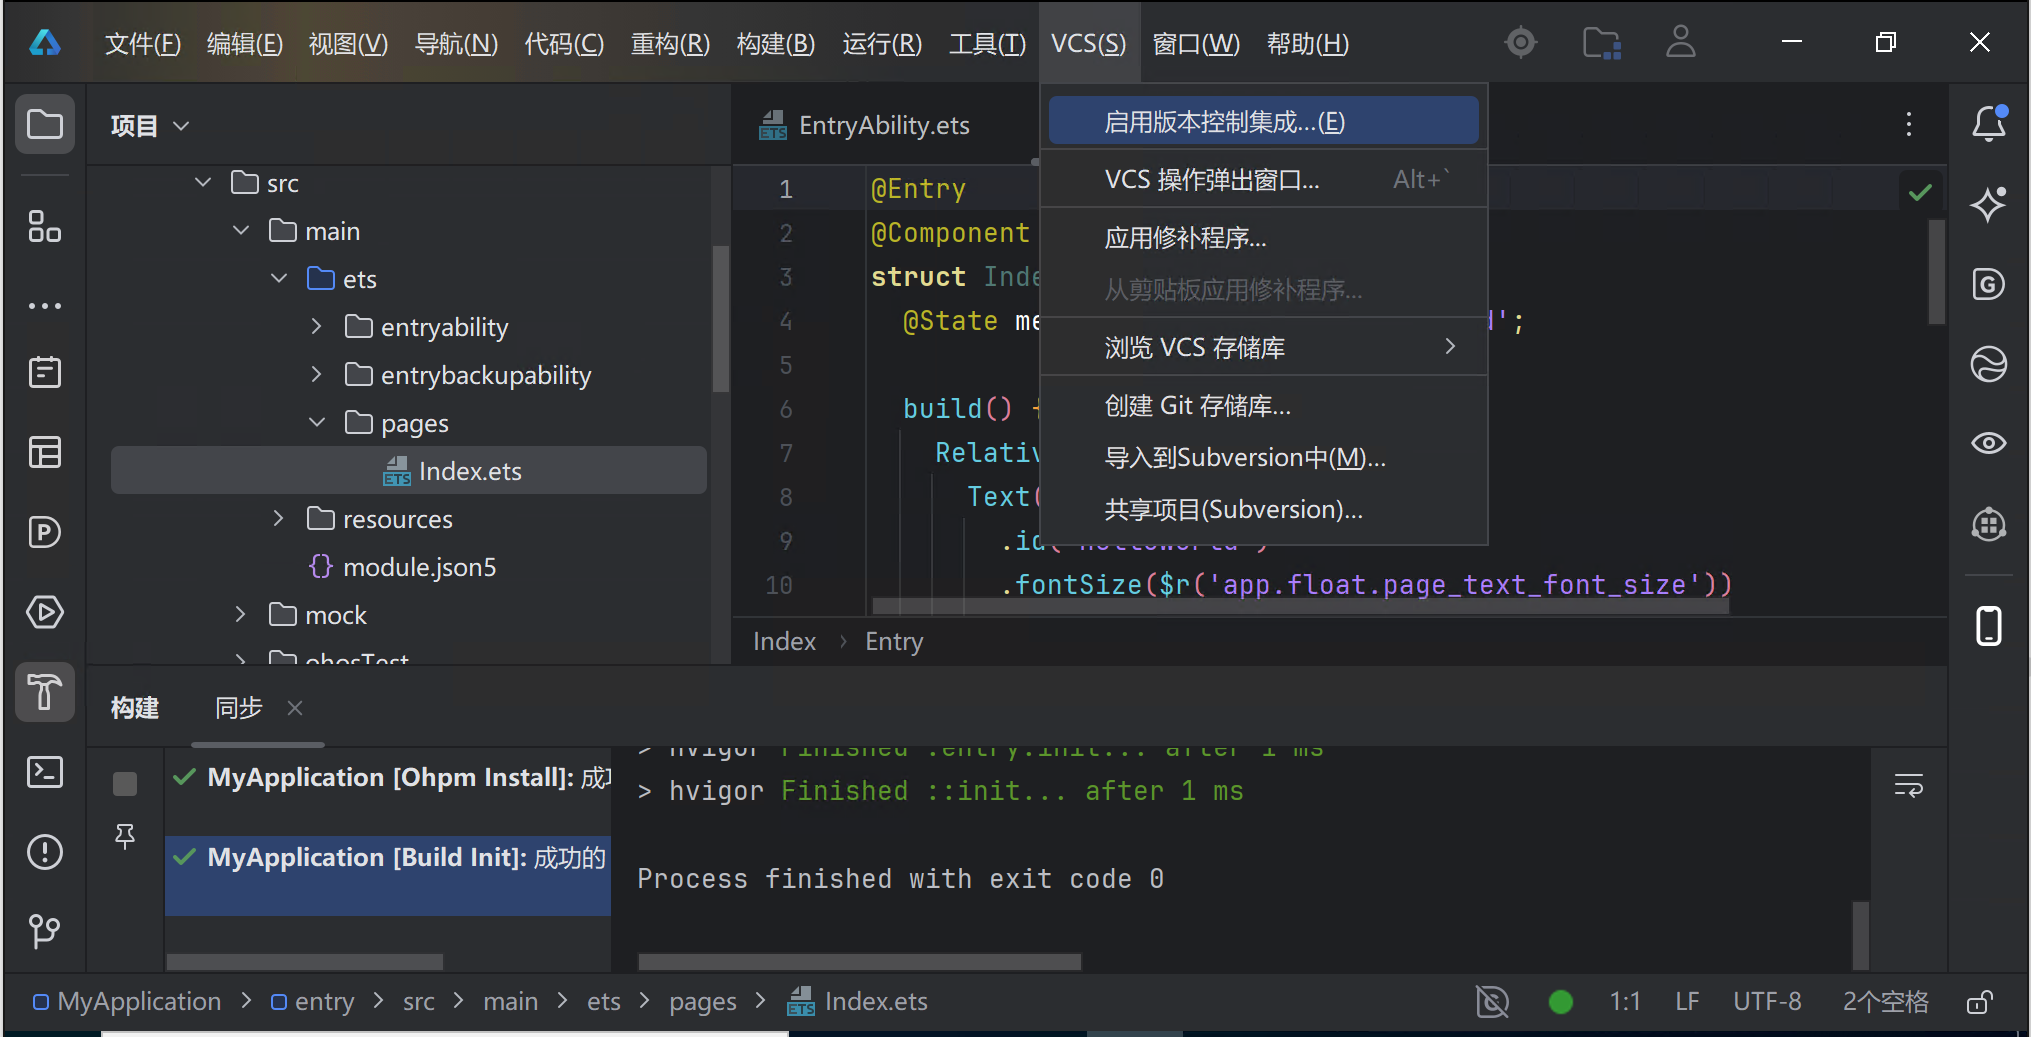Click the 1:1 cursor position indicator
The height and width of the screenshot is (1037, 2031).
pos(1625,1001)
